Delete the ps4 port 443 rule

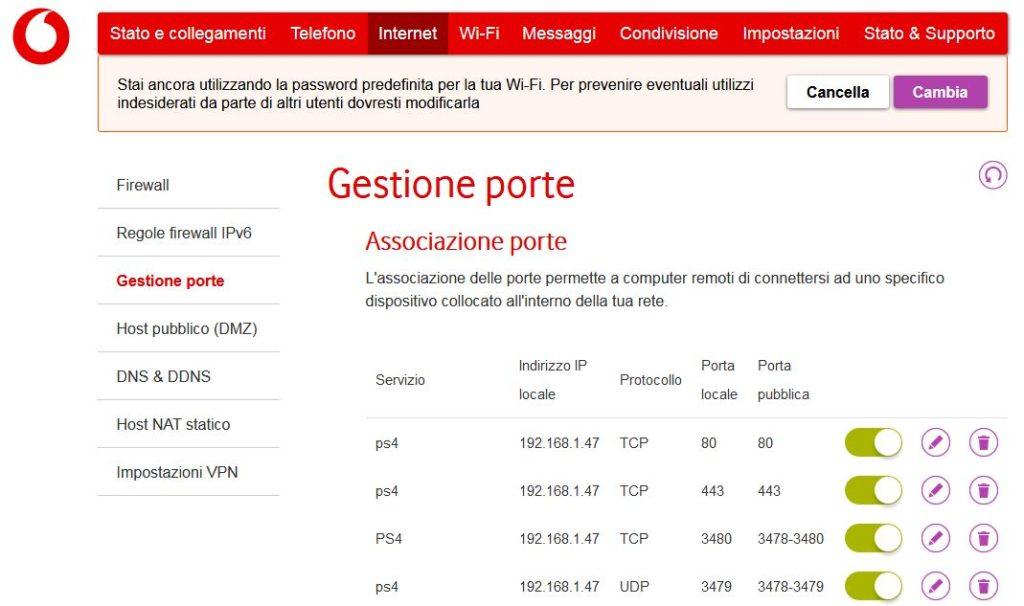pos(981,490)
